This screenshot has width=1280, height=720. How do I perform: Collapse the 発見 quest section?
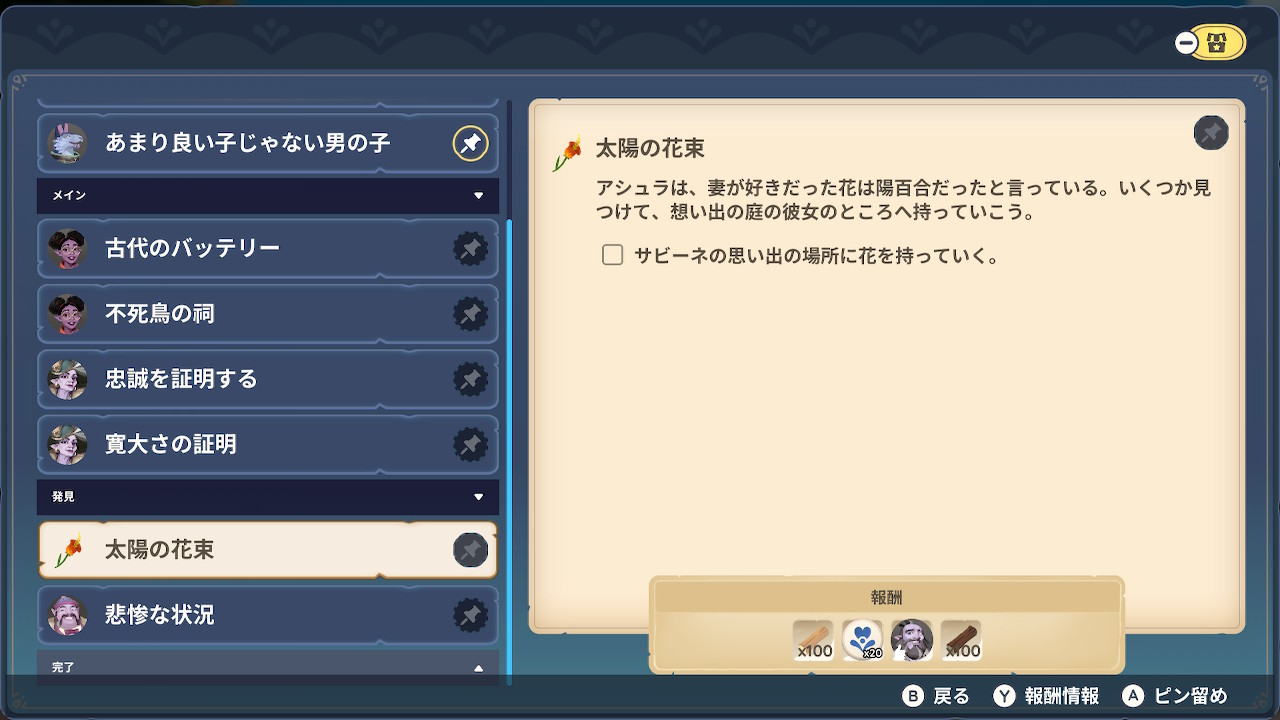[x=478, y=496]
